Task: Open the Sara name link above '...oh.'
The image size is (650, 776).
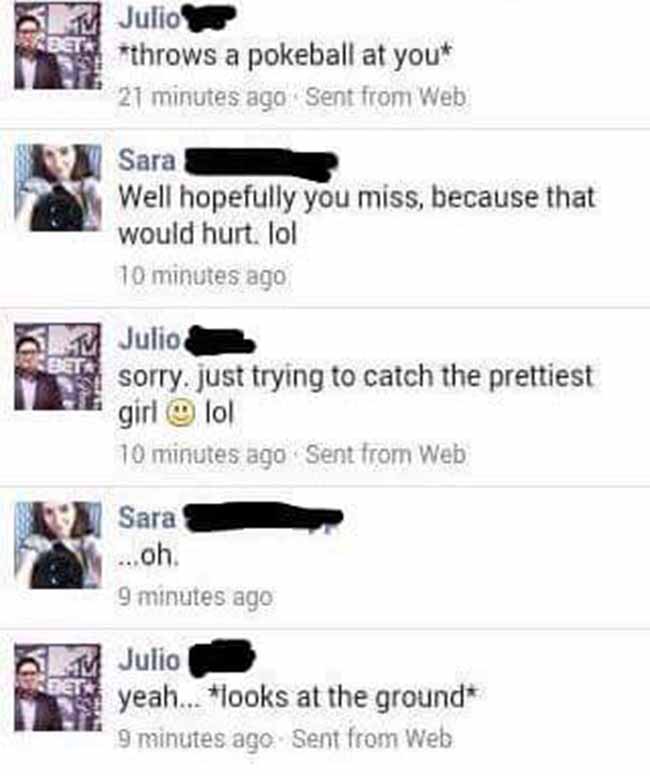Action: [147, 517]
